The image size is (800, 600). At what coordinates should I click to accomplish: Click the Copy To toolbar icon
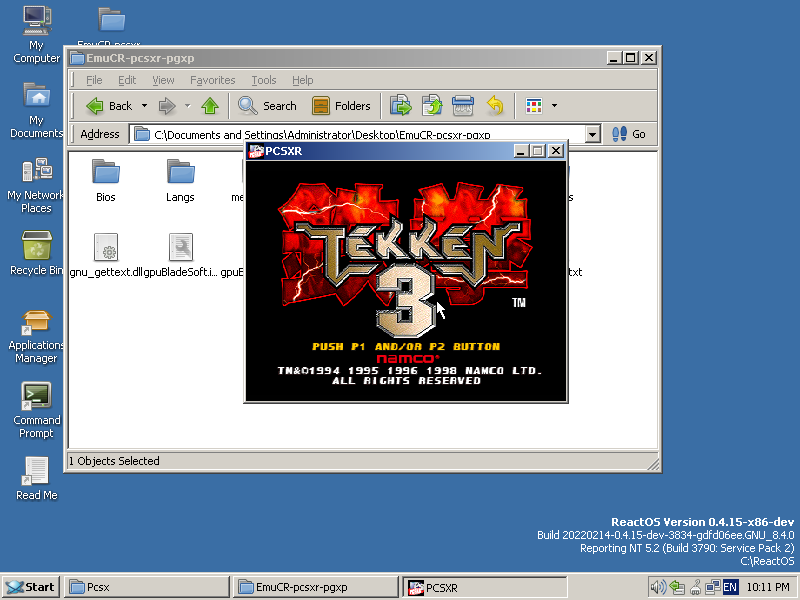click(432, 106)
